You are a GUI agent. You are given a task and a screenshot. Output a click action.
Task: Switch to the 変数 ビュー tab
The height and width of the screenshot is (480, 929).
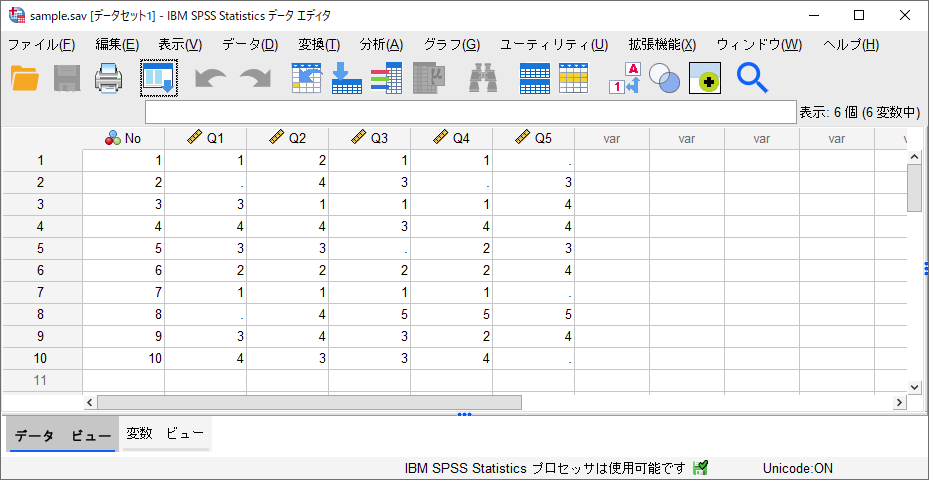point(165,434)
